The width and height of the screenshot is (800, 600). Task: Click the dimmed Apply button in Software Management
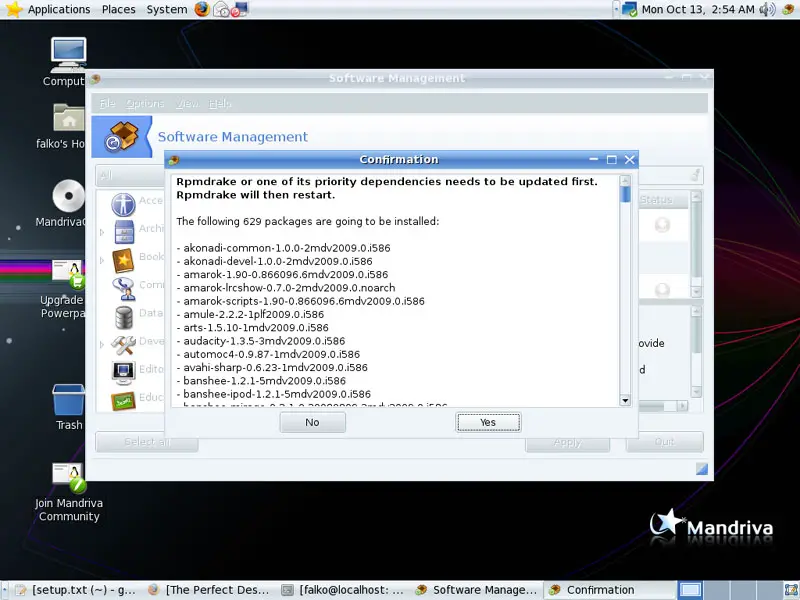point(567,442)
